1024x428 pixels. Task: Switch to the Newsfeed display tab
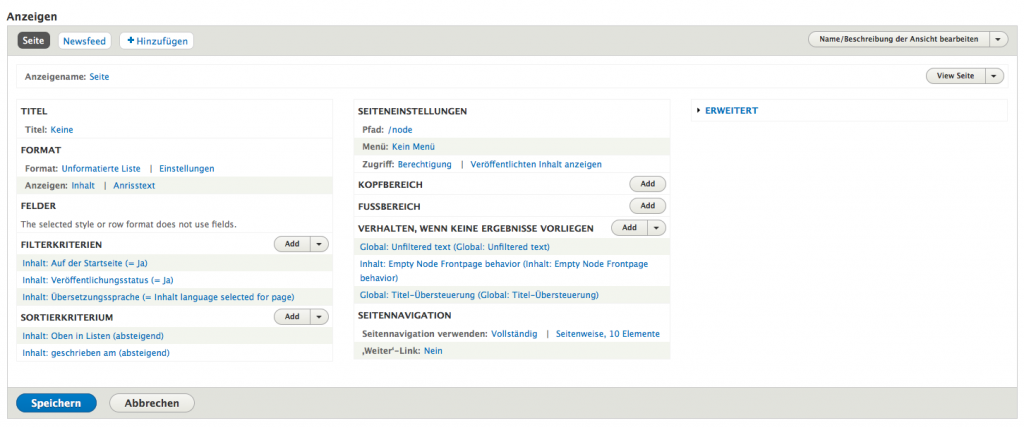point(85,41)
